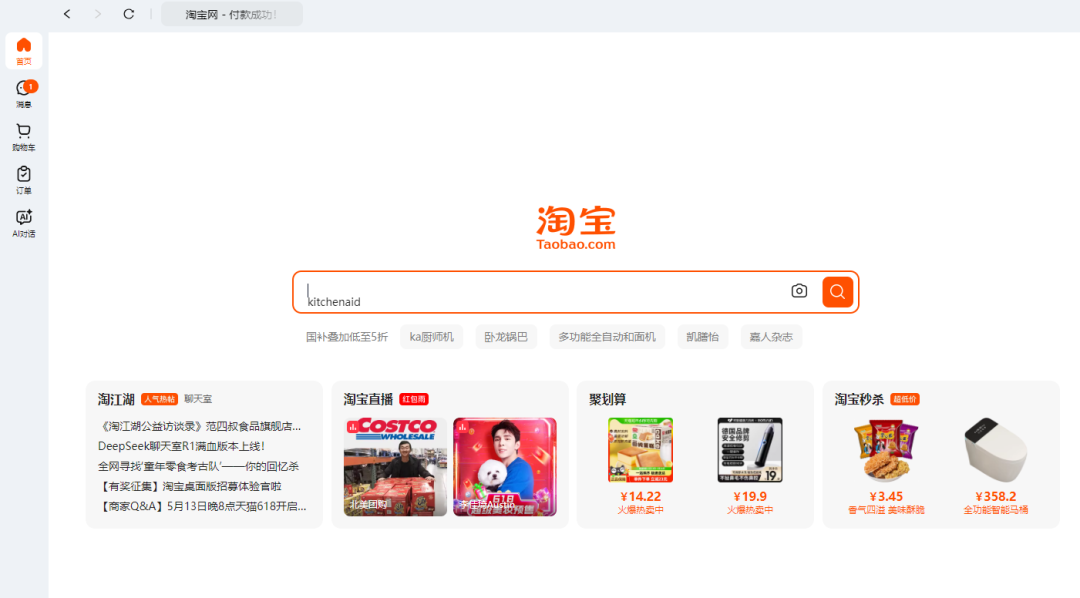The height and width of the screenshot is (598, 1080).
Task: Open the shopping cart (购物车) icon
Action: 24,138
